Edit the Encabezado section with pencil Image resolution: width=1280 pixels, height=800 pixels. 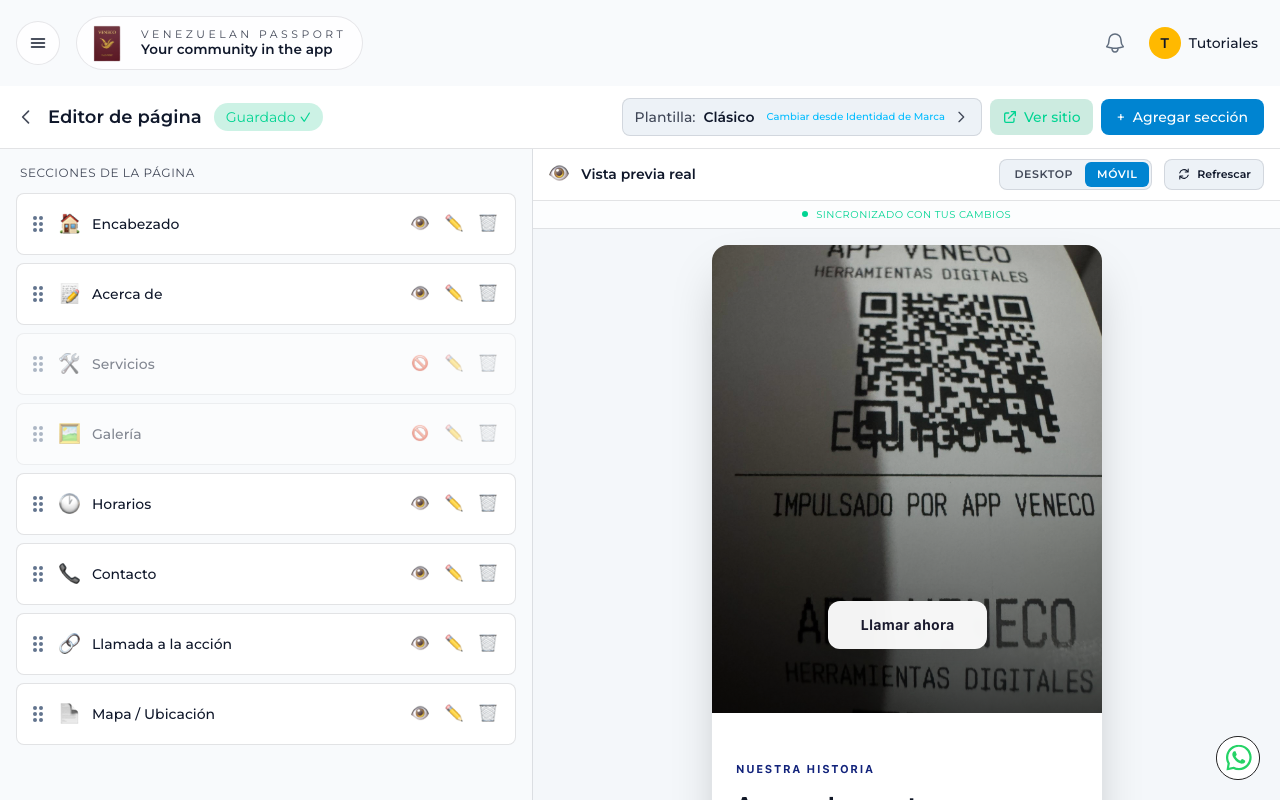pyautogui.click(x=454, y=223)
